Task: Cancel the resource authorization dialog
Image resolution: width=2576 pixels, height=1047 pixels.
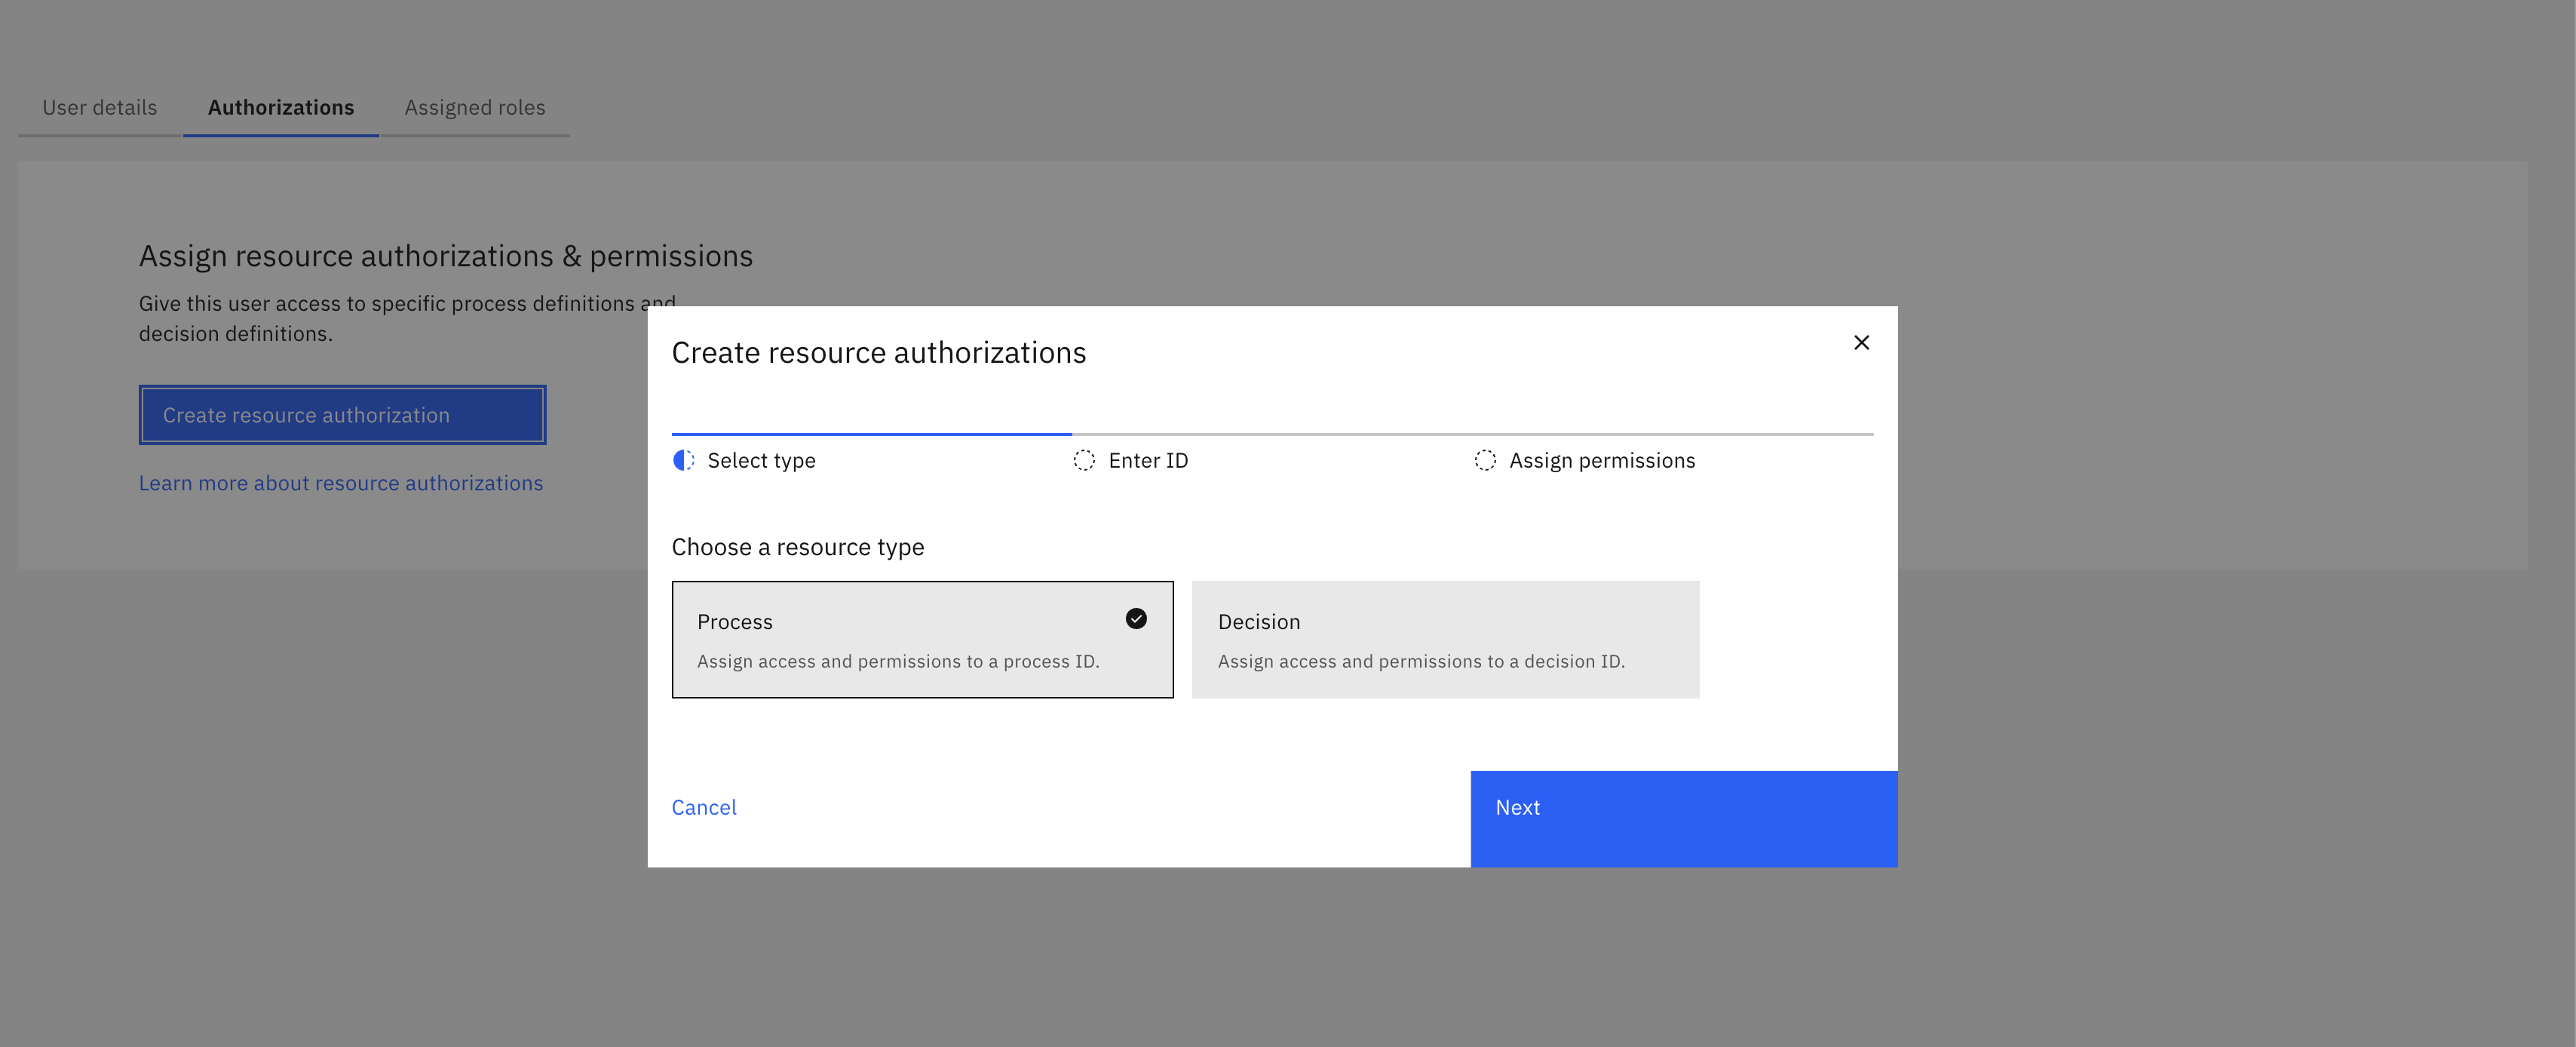Action: (704, 808)
